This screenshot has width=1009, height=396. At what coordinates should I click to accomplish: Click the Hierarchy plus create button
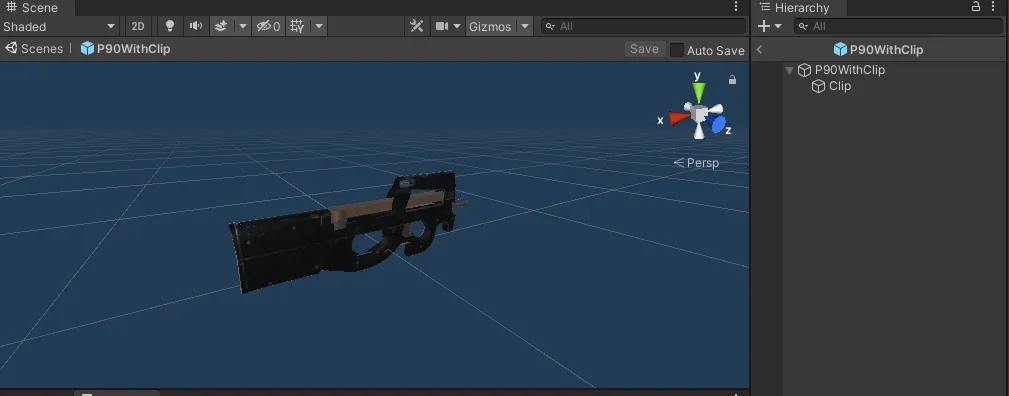pyautogui.click(x=764, y=26)
